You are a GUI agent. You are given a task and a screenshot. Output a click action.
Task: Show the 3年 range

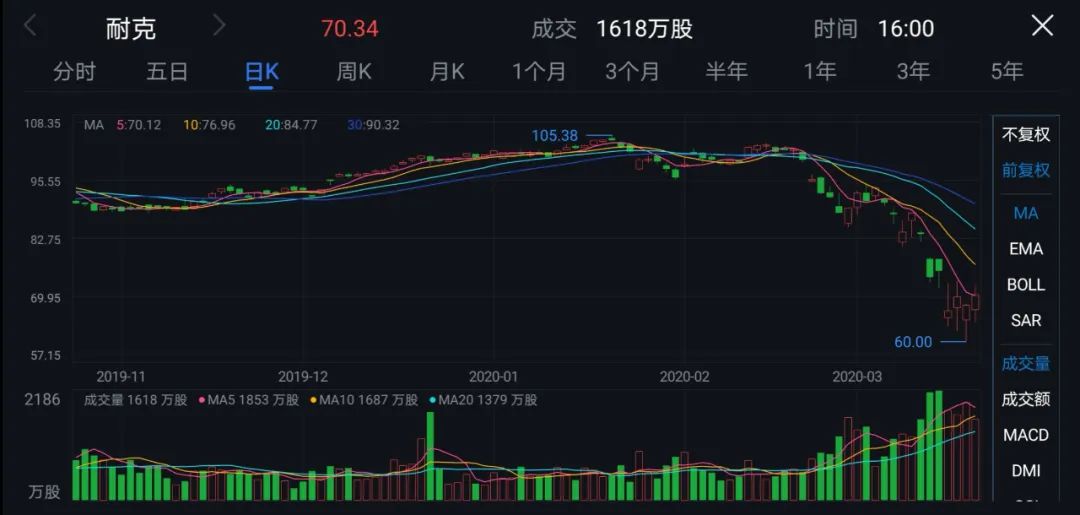pyautogui.click(x=913, y=72)
